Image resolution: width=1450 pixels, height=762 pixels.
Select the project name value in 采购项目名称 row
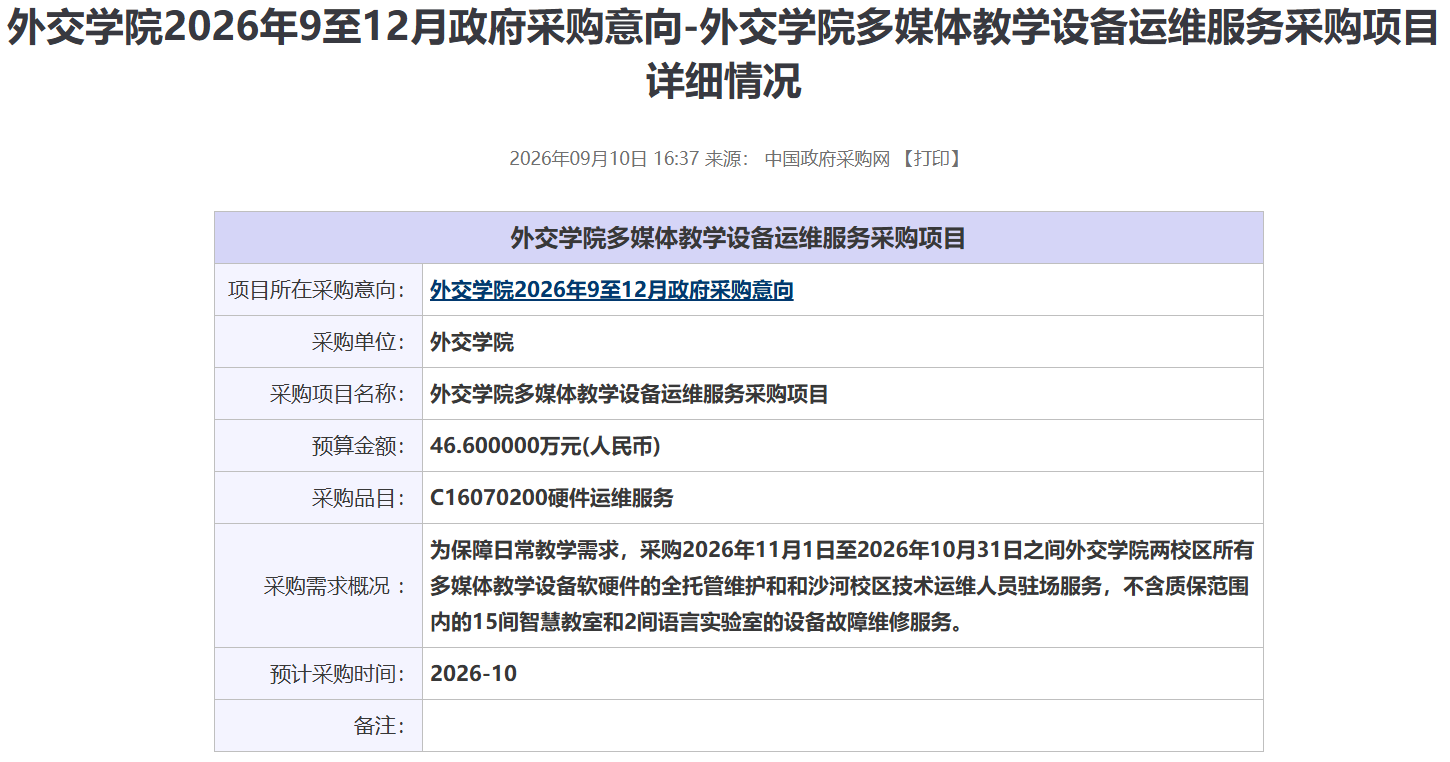tap(630, 394)
